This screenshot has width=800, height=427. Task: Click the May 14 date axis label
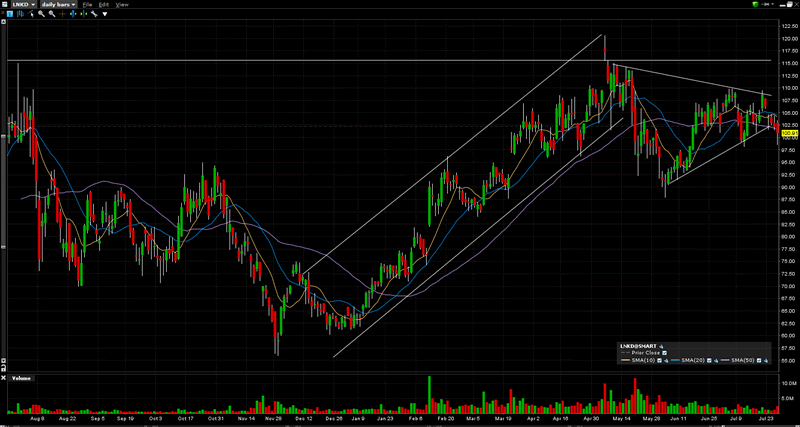tap(621, 418)
